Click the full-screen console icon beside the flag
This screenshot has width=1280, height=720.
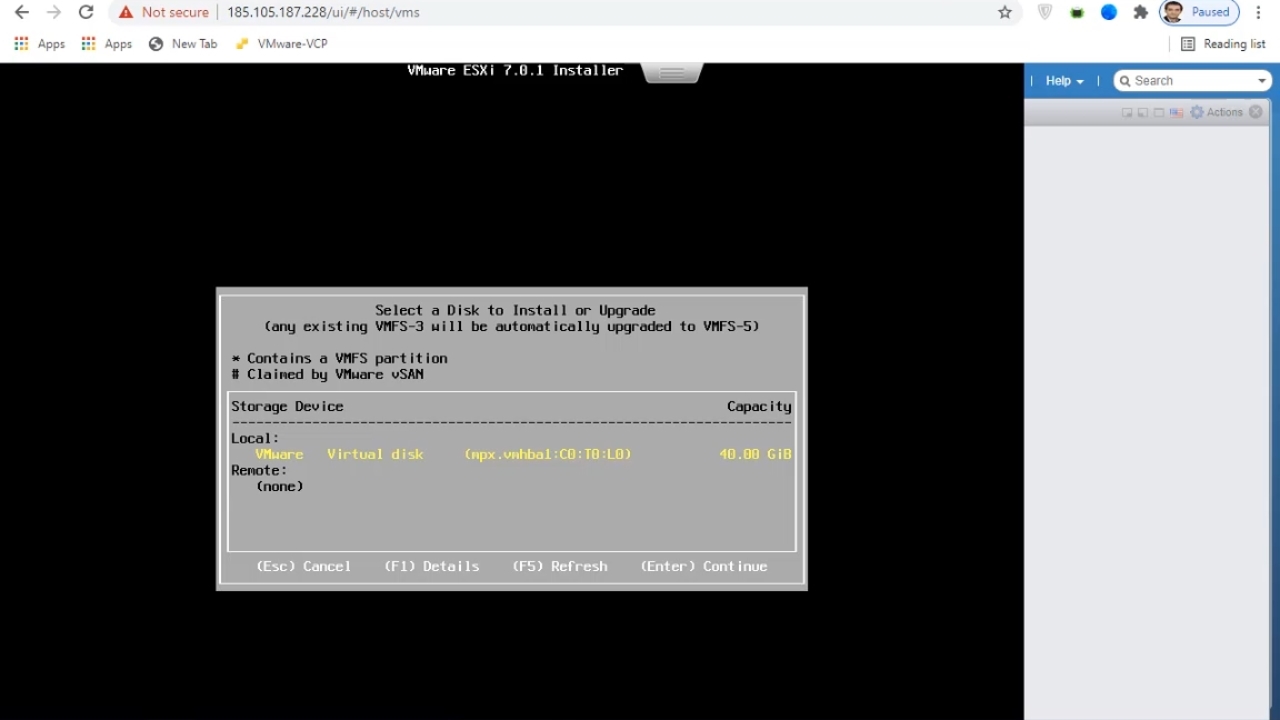click(x=1159, y=113)
